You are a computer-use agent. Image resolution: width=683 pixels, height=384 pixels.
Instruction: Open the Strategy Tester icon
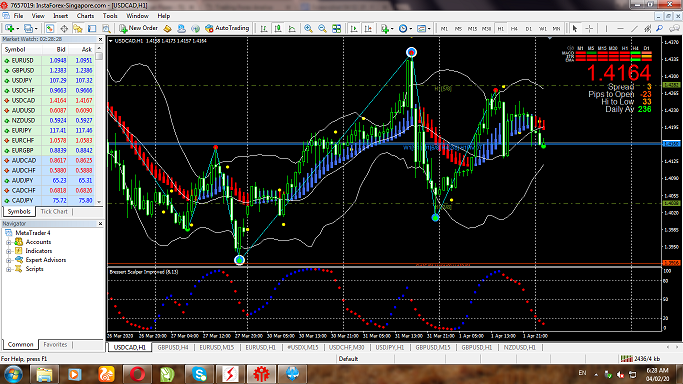pos(106,28)
